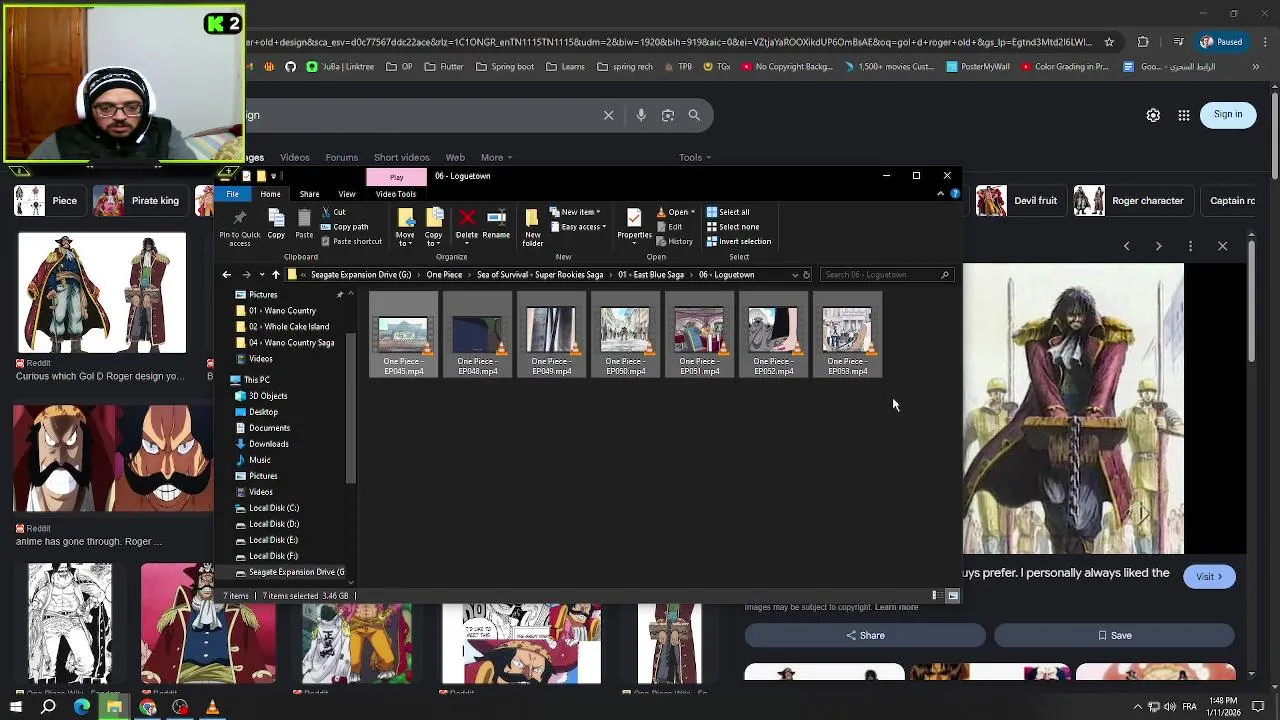Save the previewed Google image
The height and width of the screenshot is (720, 1280).
[x=1114, y=636]
